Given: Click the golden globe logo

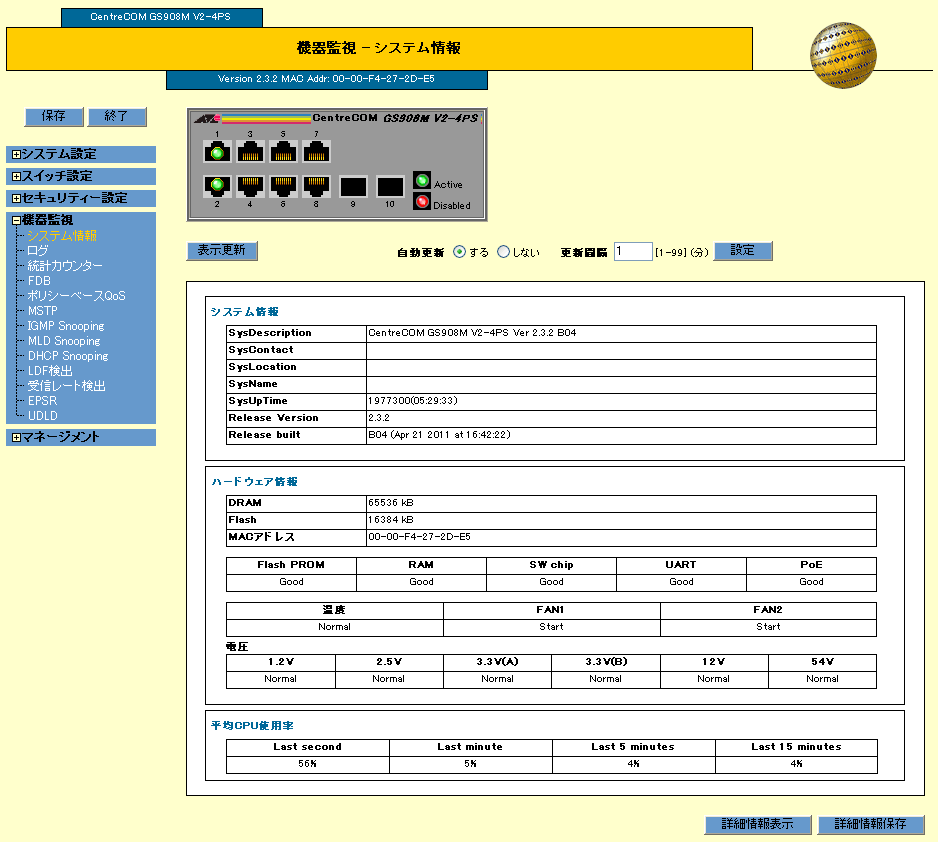Looking at the screenshot, I should [843, 56].
